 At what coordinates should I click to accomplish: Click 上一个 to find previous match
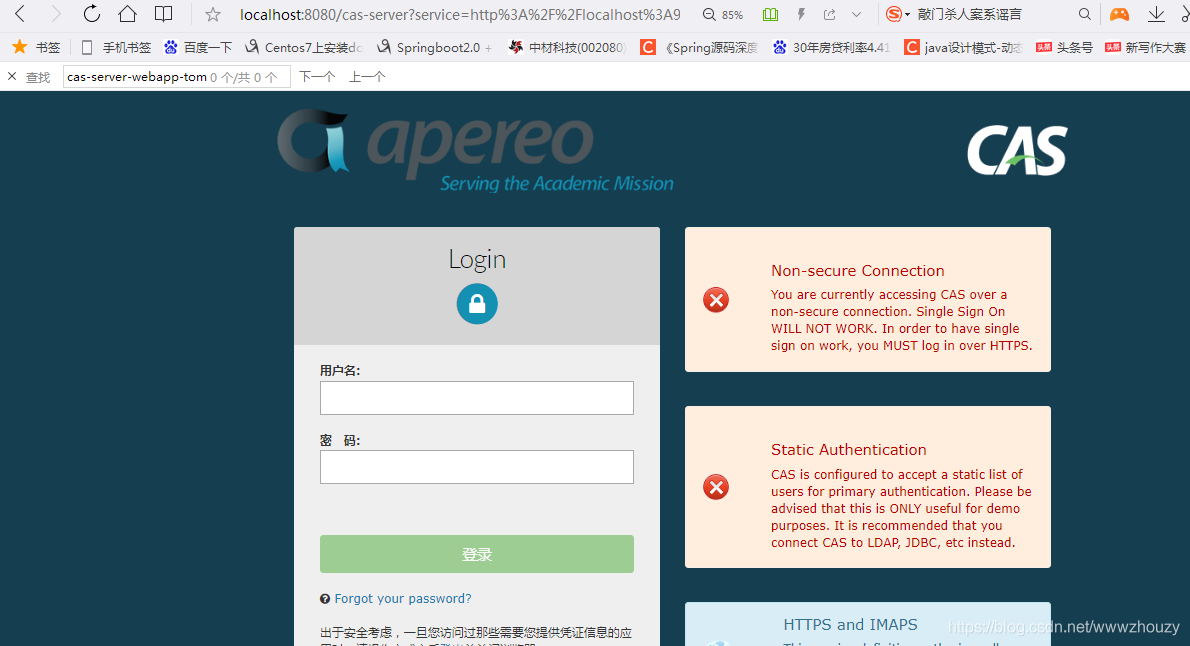367,77
